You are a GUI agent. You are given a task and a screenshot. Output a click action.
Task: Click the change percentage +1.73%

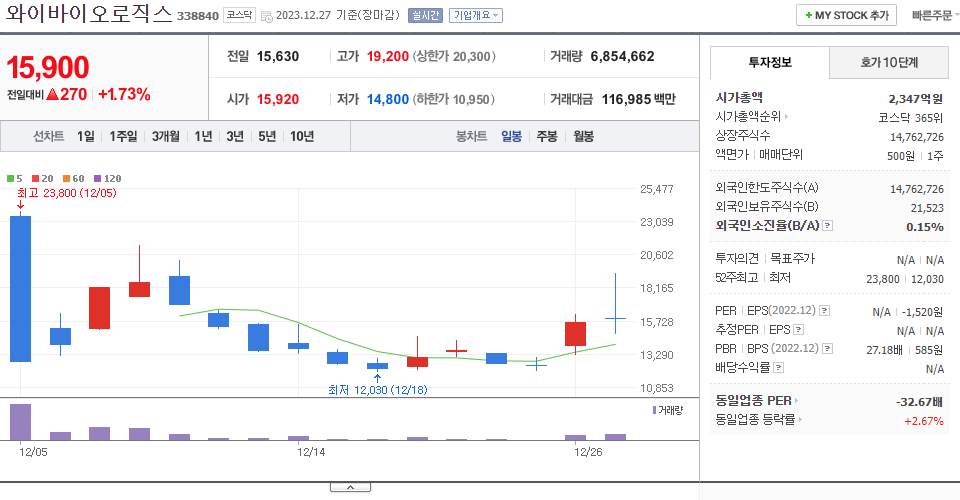click(124, 94)
